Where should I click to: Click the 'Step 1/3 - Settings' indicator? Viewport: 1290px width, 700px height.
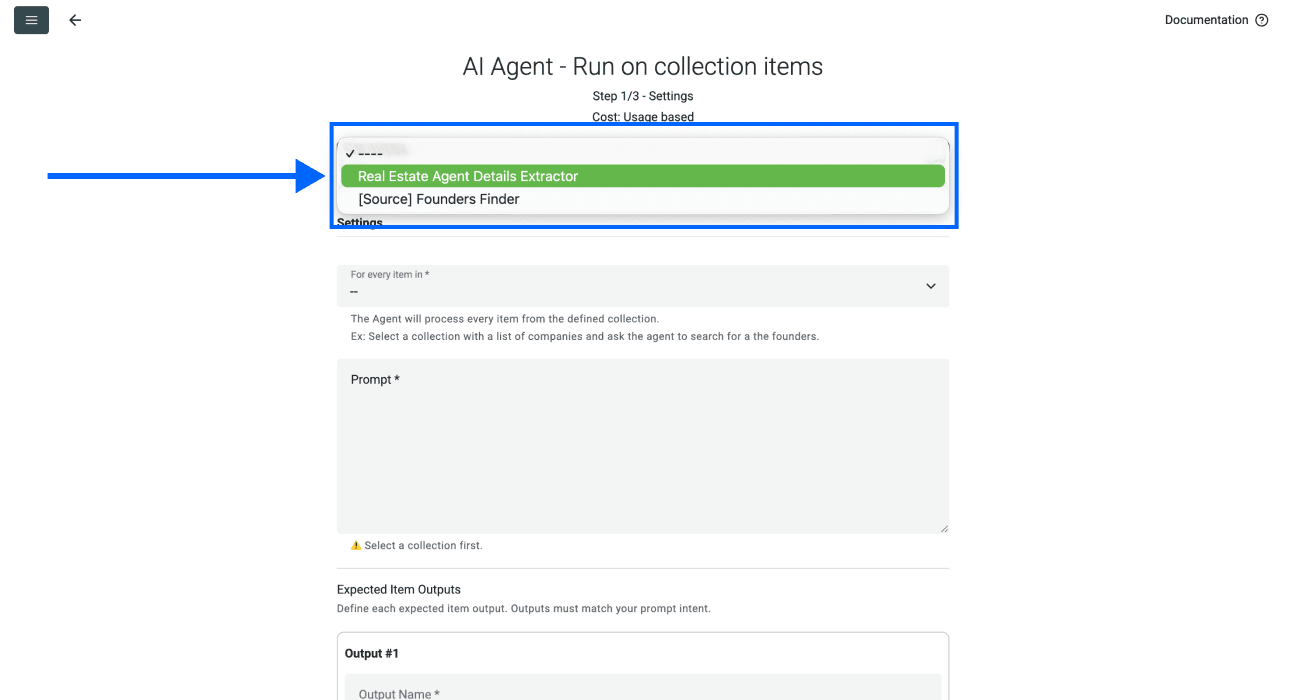click(643, 95)
